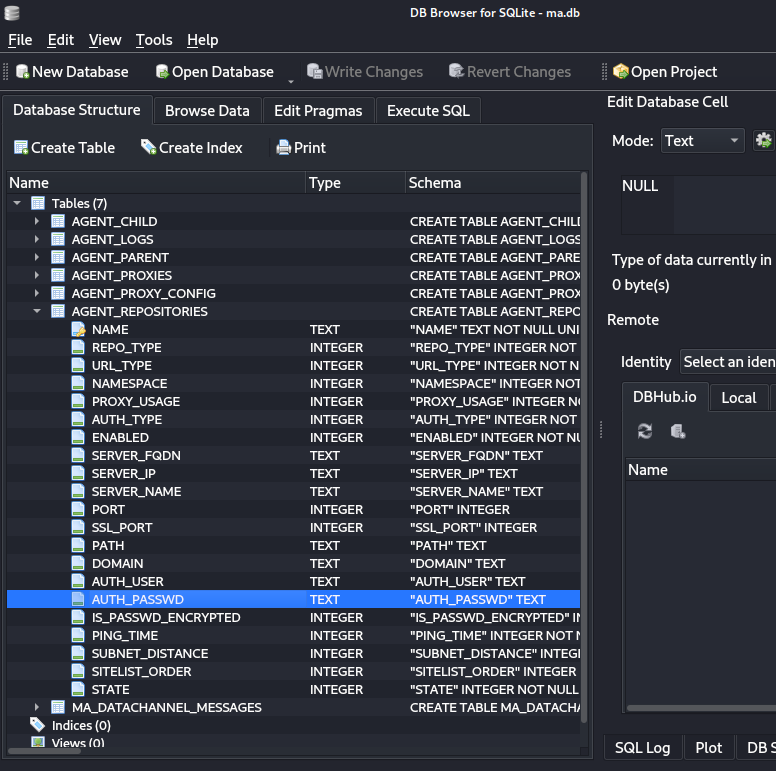Select the AUTH_USER field row

293,581
